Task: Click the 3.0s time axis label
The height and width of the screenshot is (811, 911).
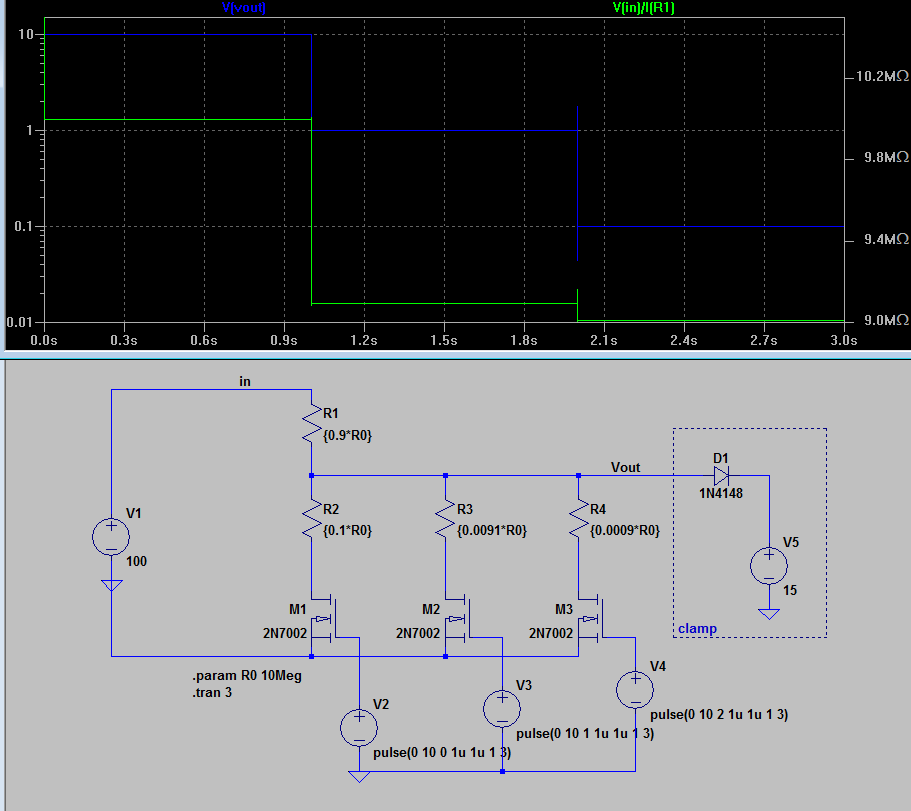Action: point(844,340)
